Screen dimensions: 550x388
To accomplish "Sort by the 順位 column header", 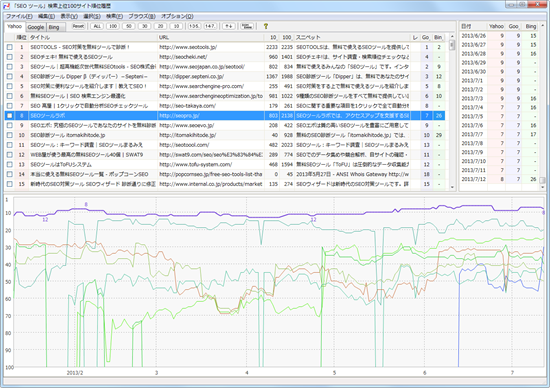I will [x=21, y=37].
